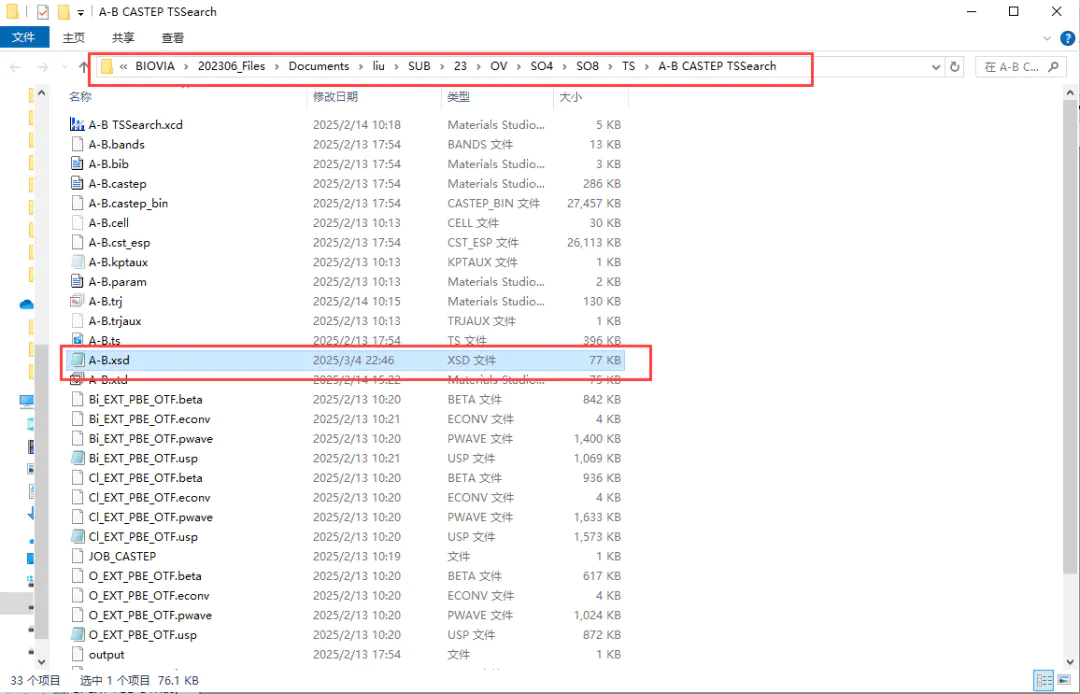Select the A-B.castep file icon
Viewport: 1080px width, 694px height.
point(78,184)
